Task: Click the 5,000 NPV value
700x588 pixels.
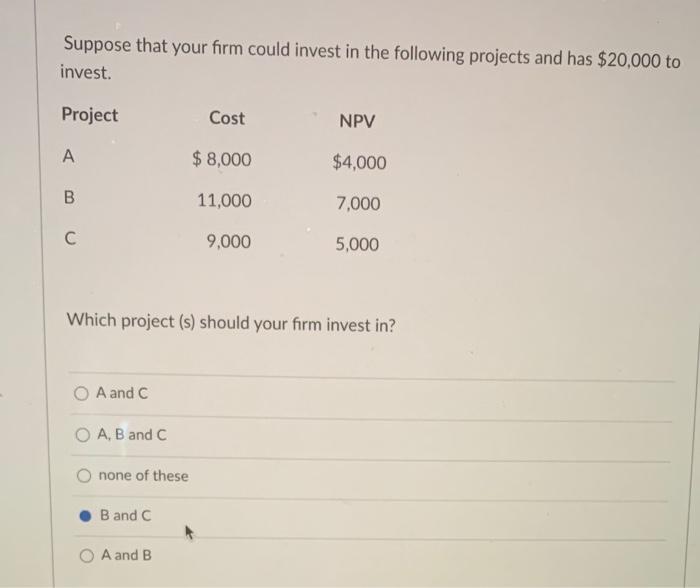Action: (x=357, y=244)
